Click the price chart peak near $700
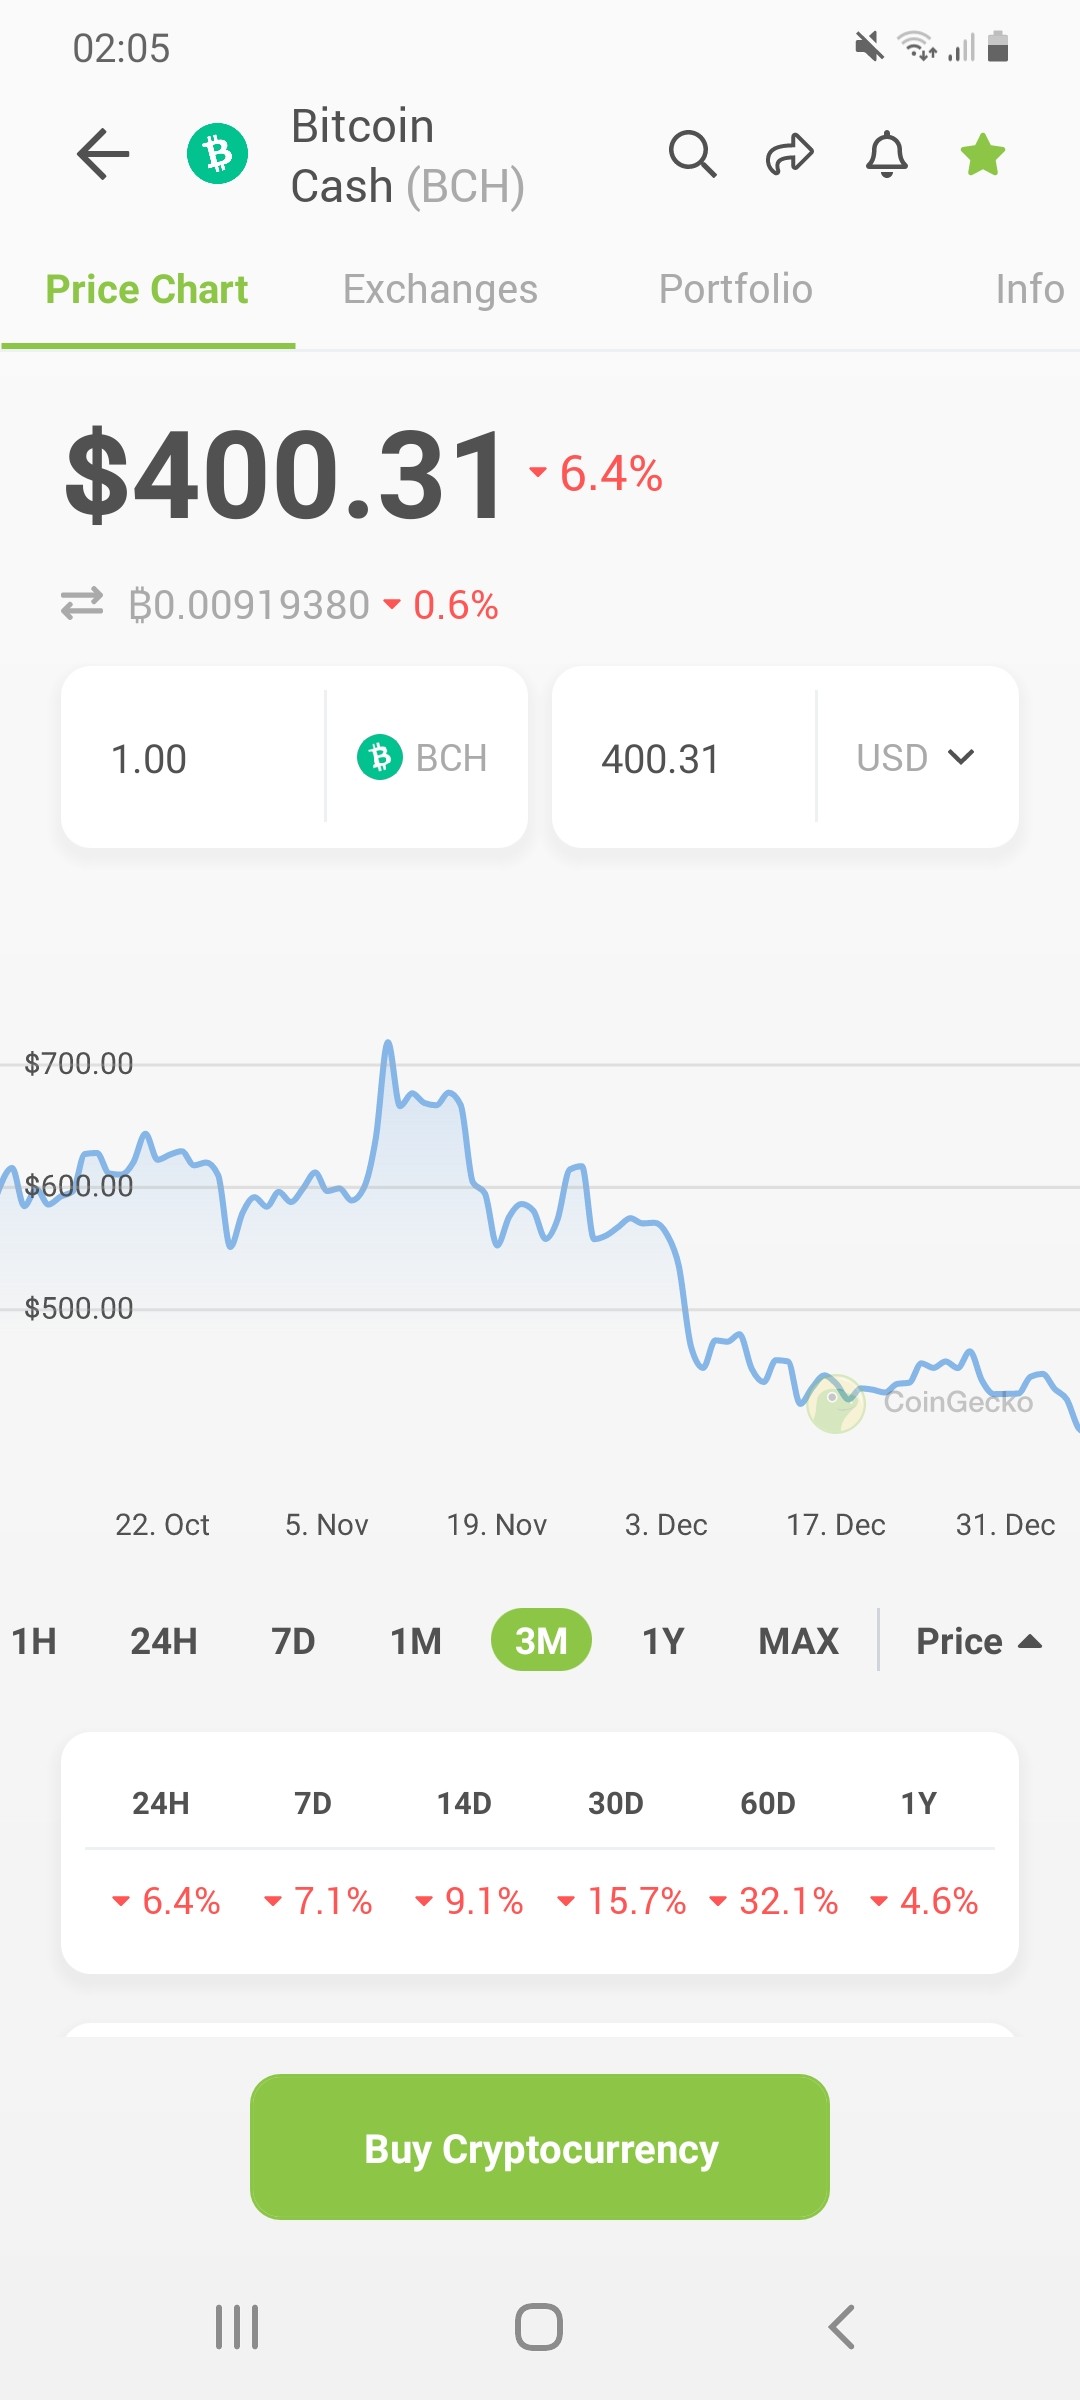The image size is (1080, 2400). [388, 1044]
